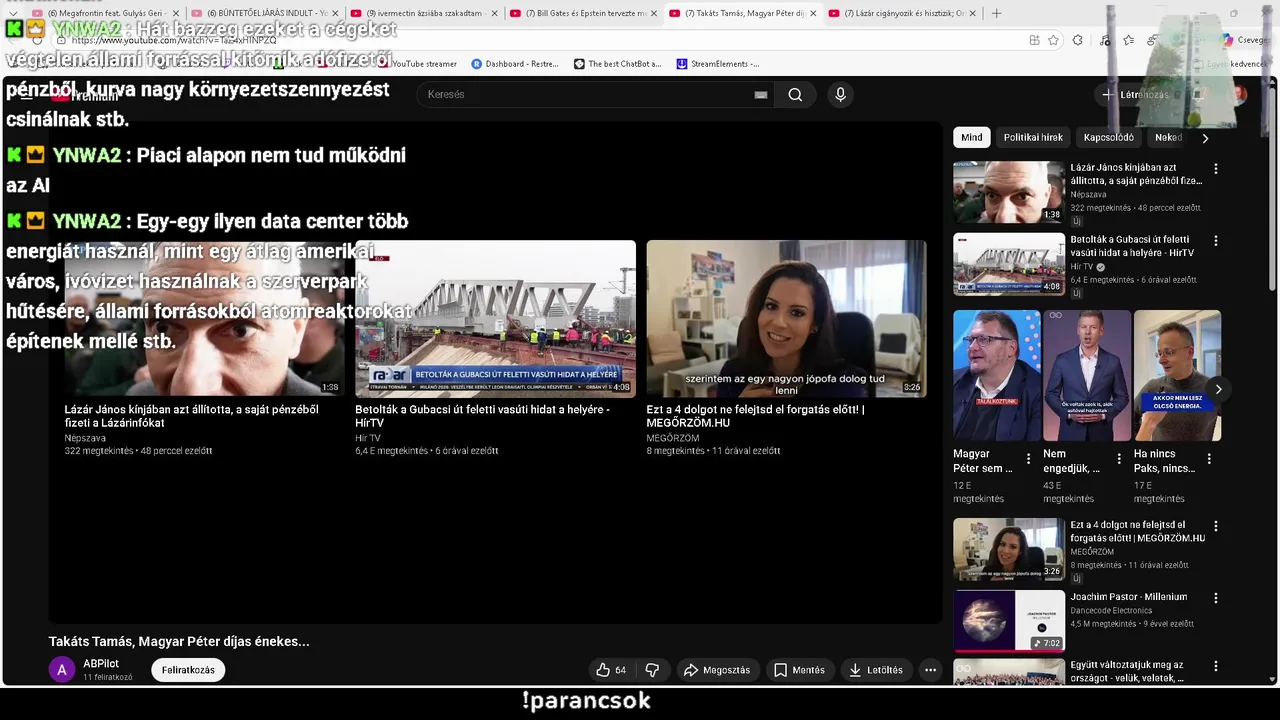
Task: Open end-screen title Betolták a Gubacsi út
Action: coord(482,416)
